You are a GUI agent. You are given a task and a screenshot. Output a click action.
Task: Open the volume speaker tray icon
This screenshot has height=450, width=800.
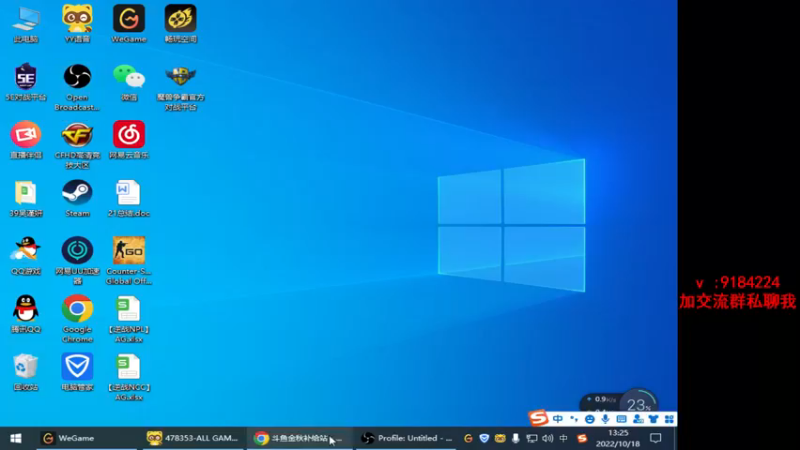click(x=547, y=438)
